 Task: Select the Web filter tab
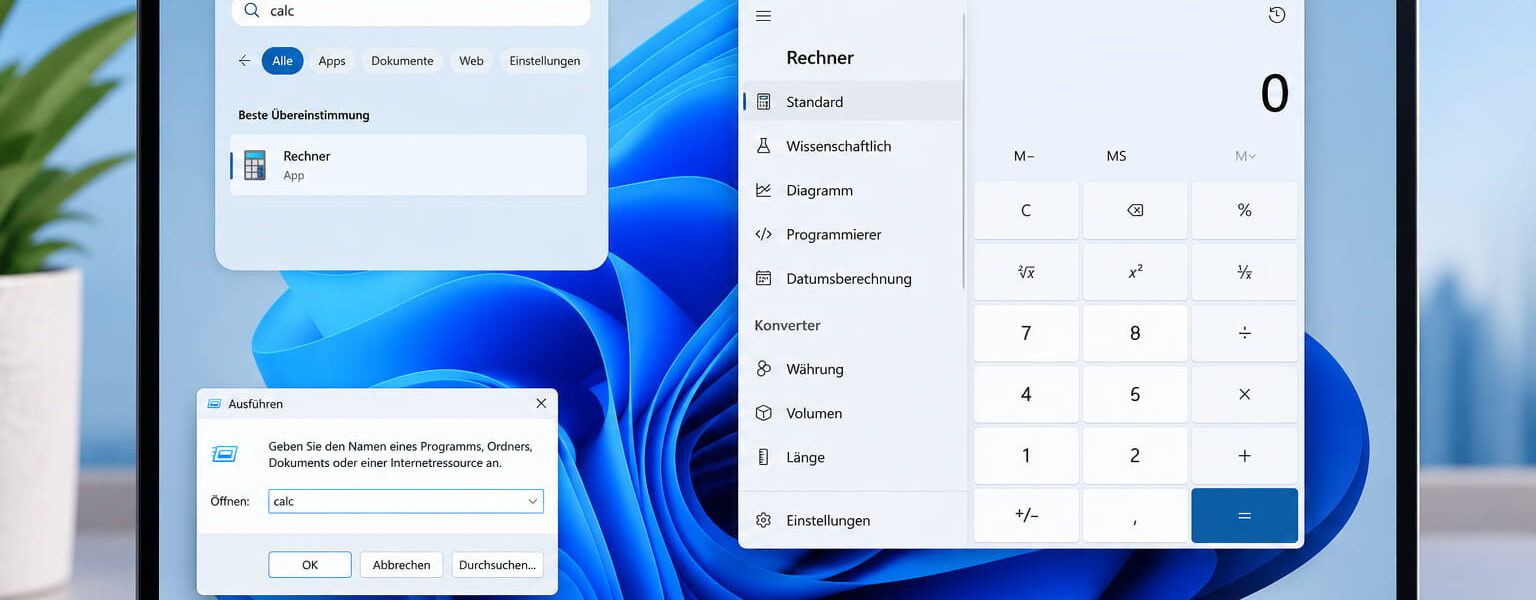point(471,61)
